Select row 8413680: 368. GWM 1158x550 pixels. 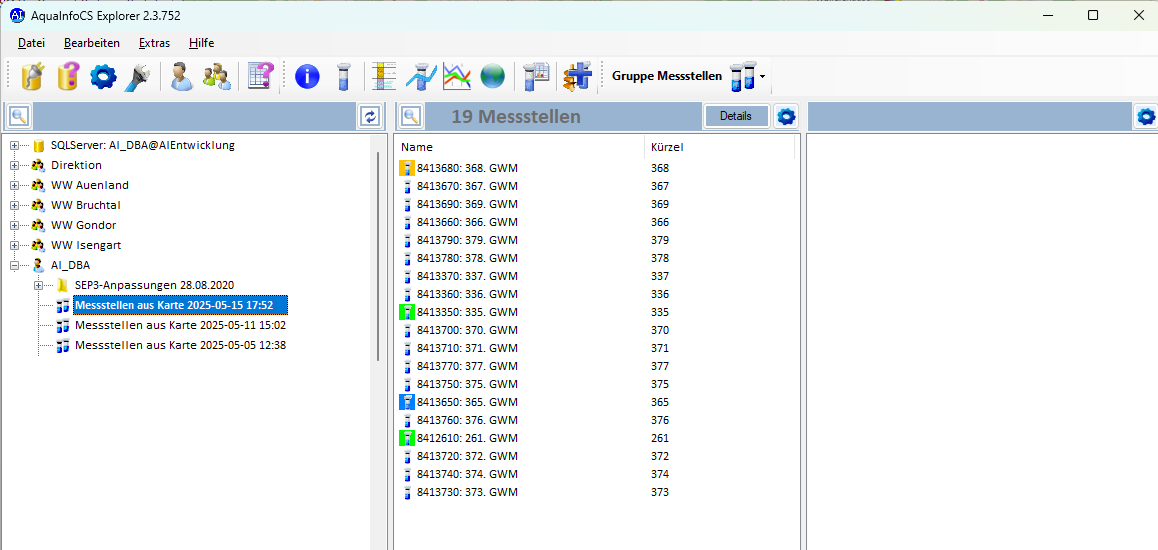tap(467, 168)
